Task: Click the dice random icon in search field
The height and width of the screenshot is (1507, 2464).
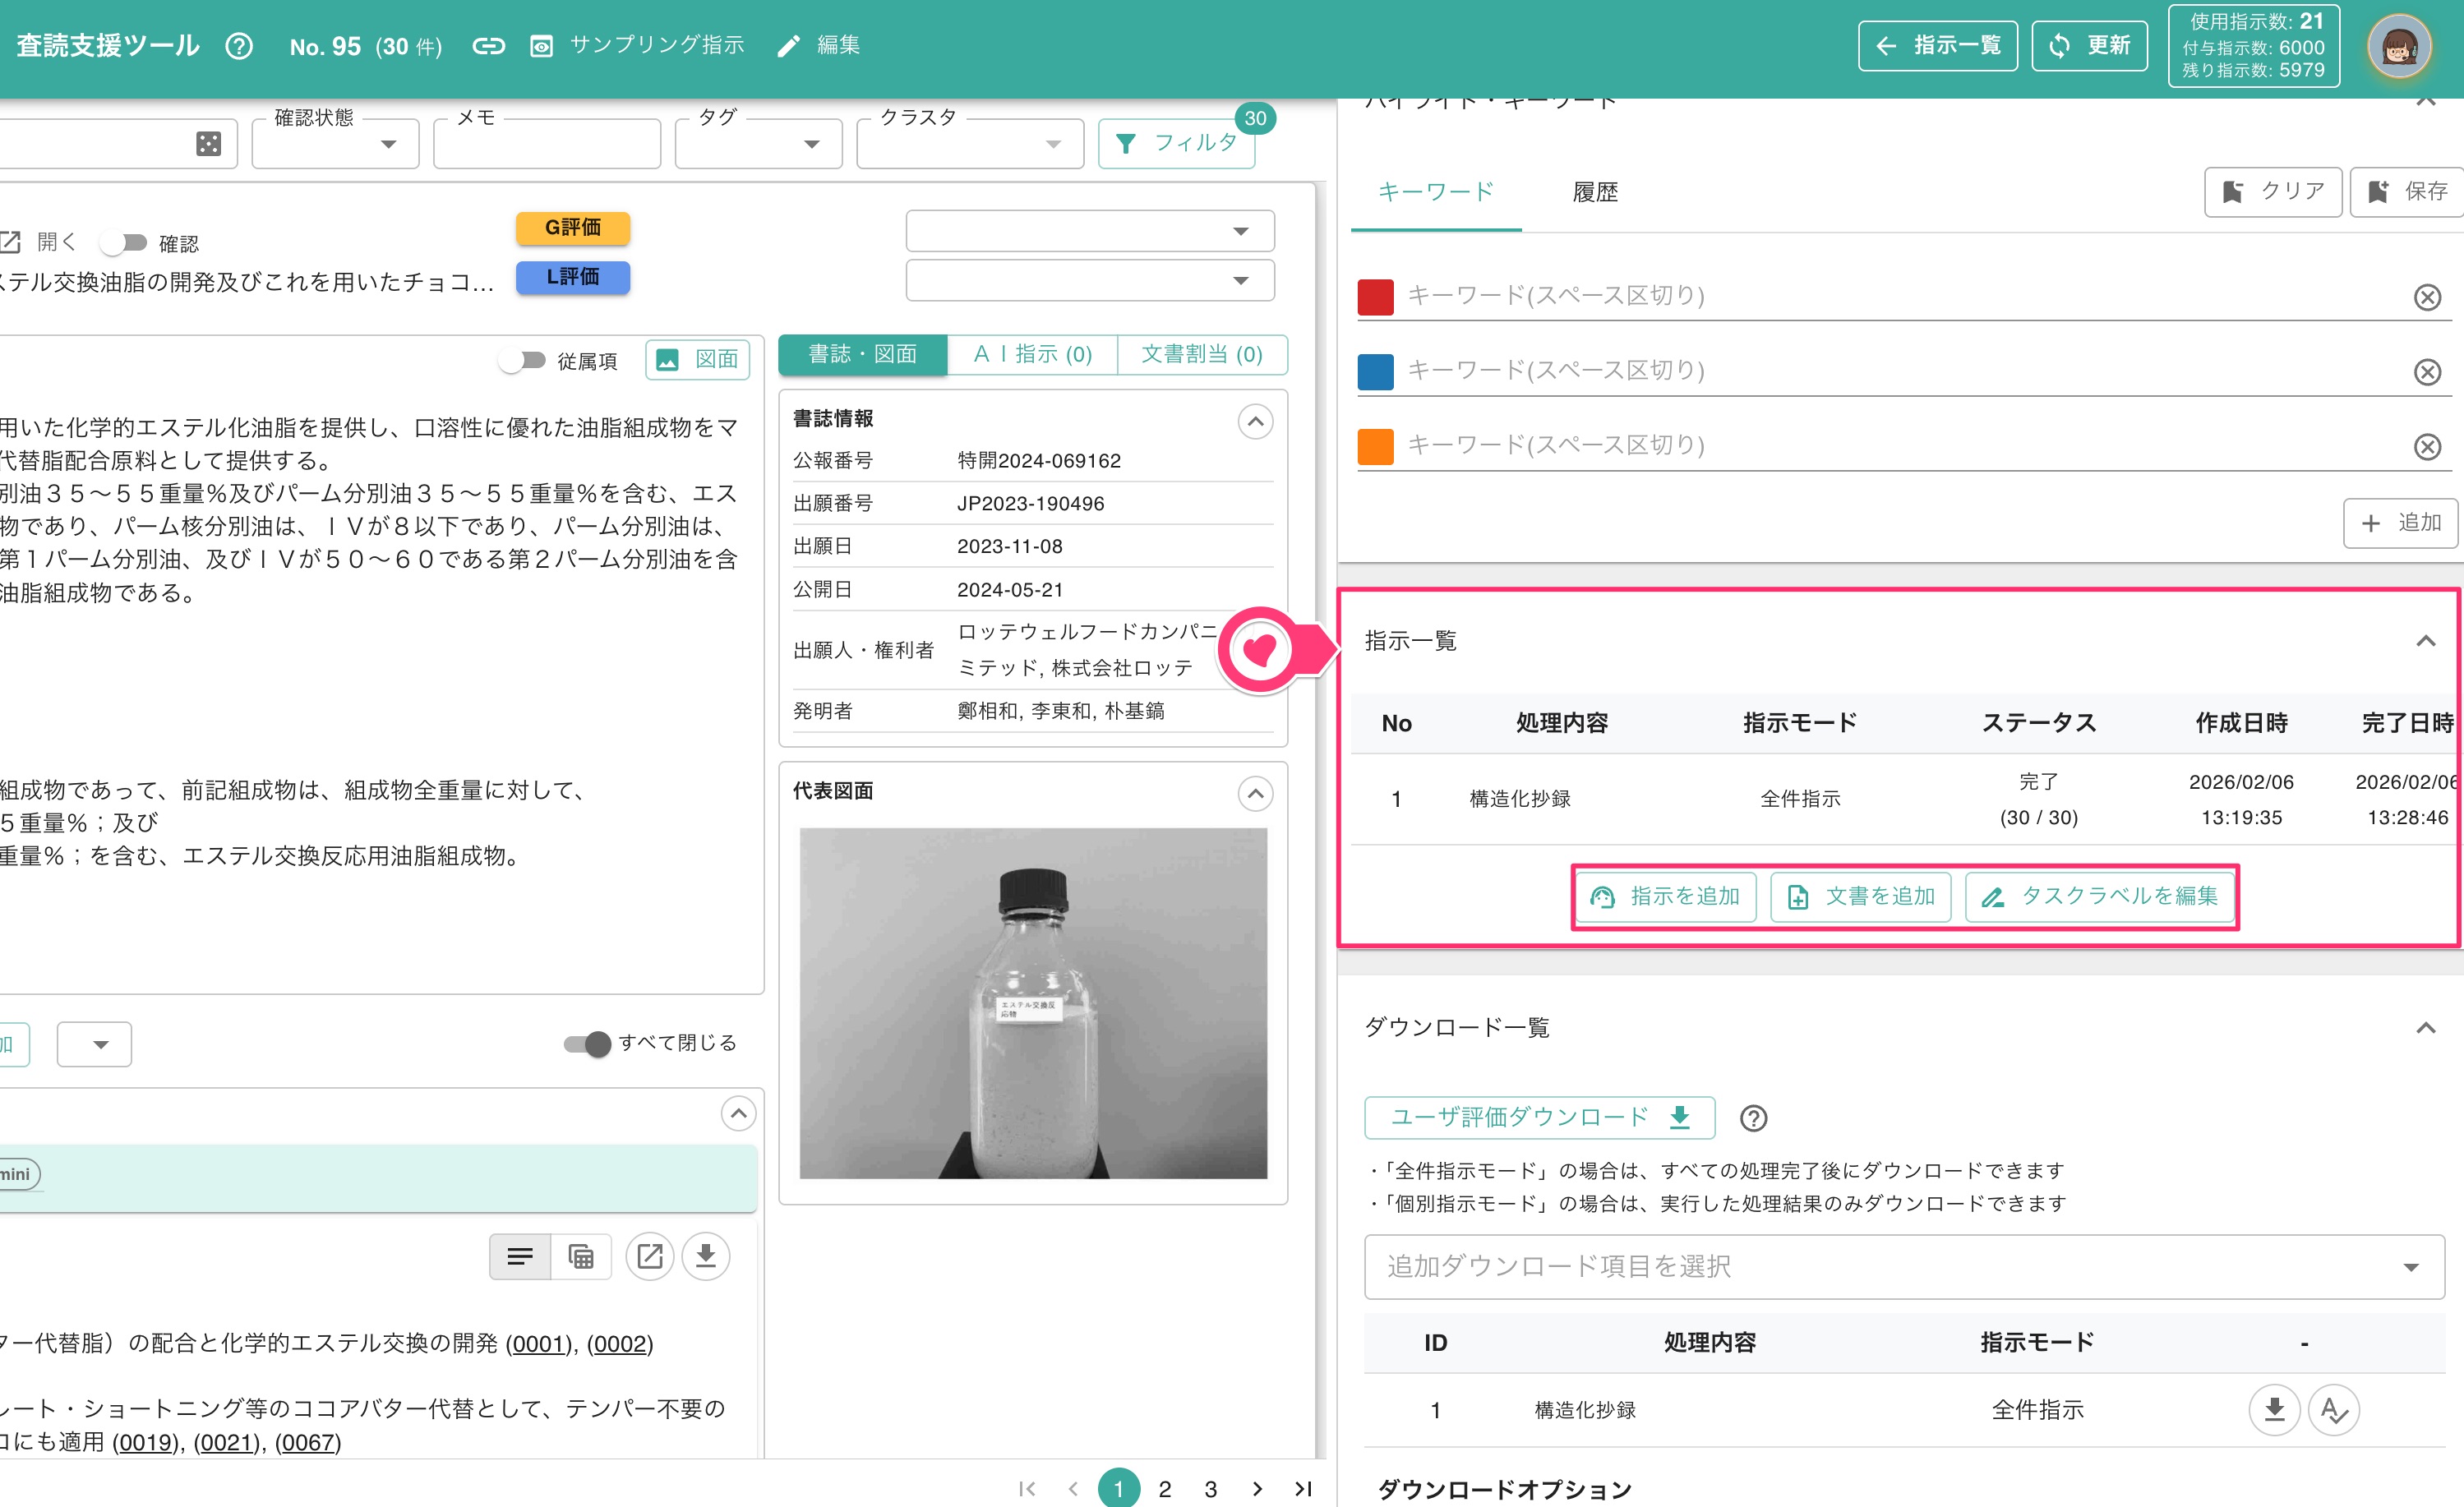Action: (x=208, y=144)
